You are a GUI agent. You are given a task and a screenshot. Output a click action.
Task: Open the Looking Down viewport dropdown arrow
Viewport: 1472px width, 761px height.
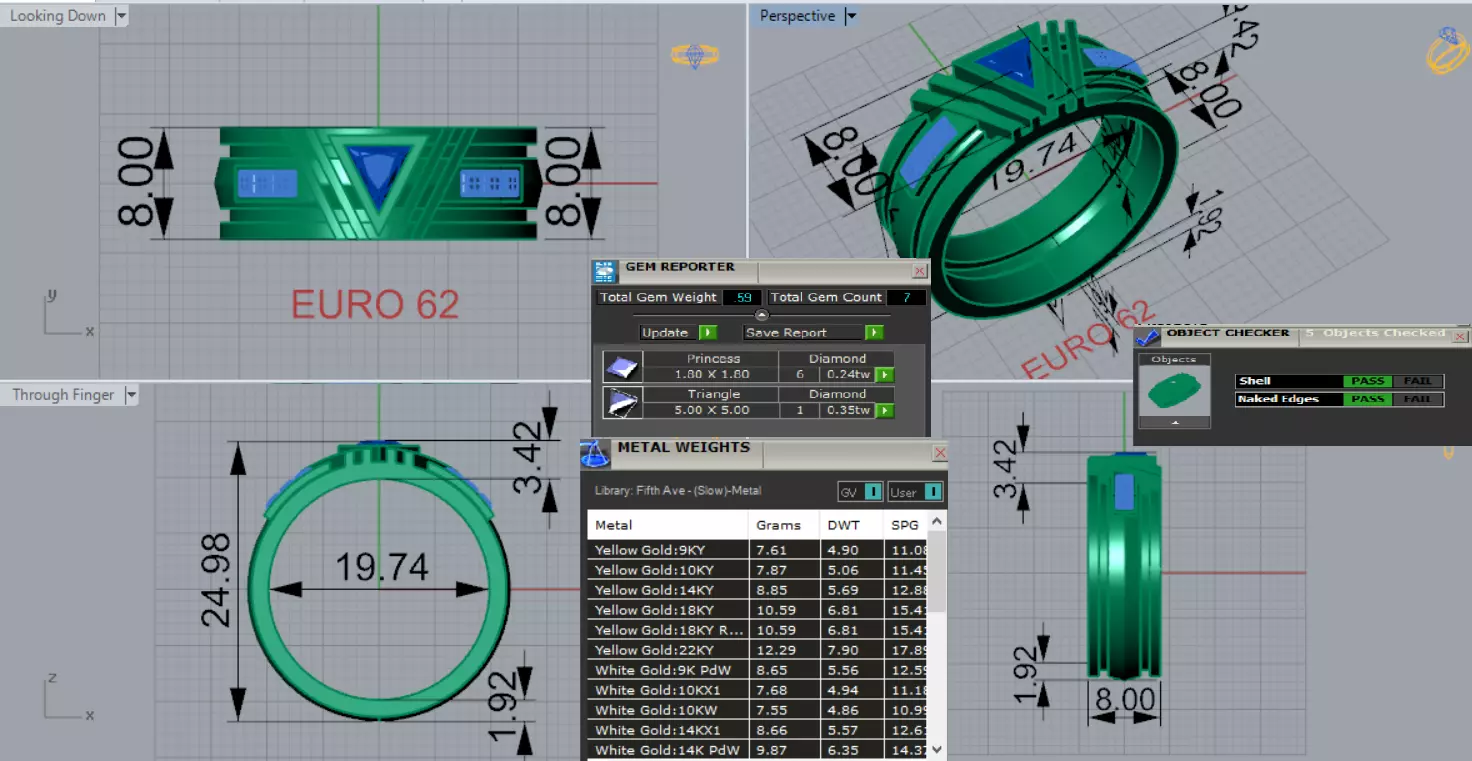[121, 16]
